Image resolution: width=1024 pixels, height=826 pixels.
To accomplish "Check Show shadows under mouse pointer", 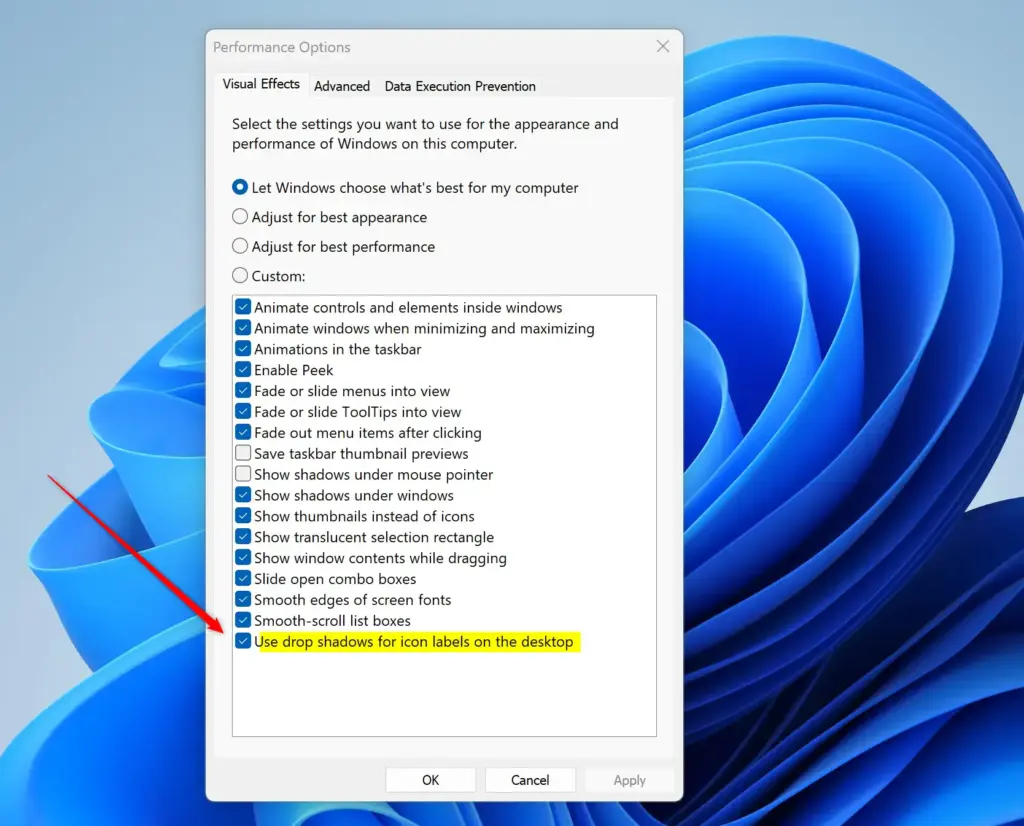I will 243,474.
